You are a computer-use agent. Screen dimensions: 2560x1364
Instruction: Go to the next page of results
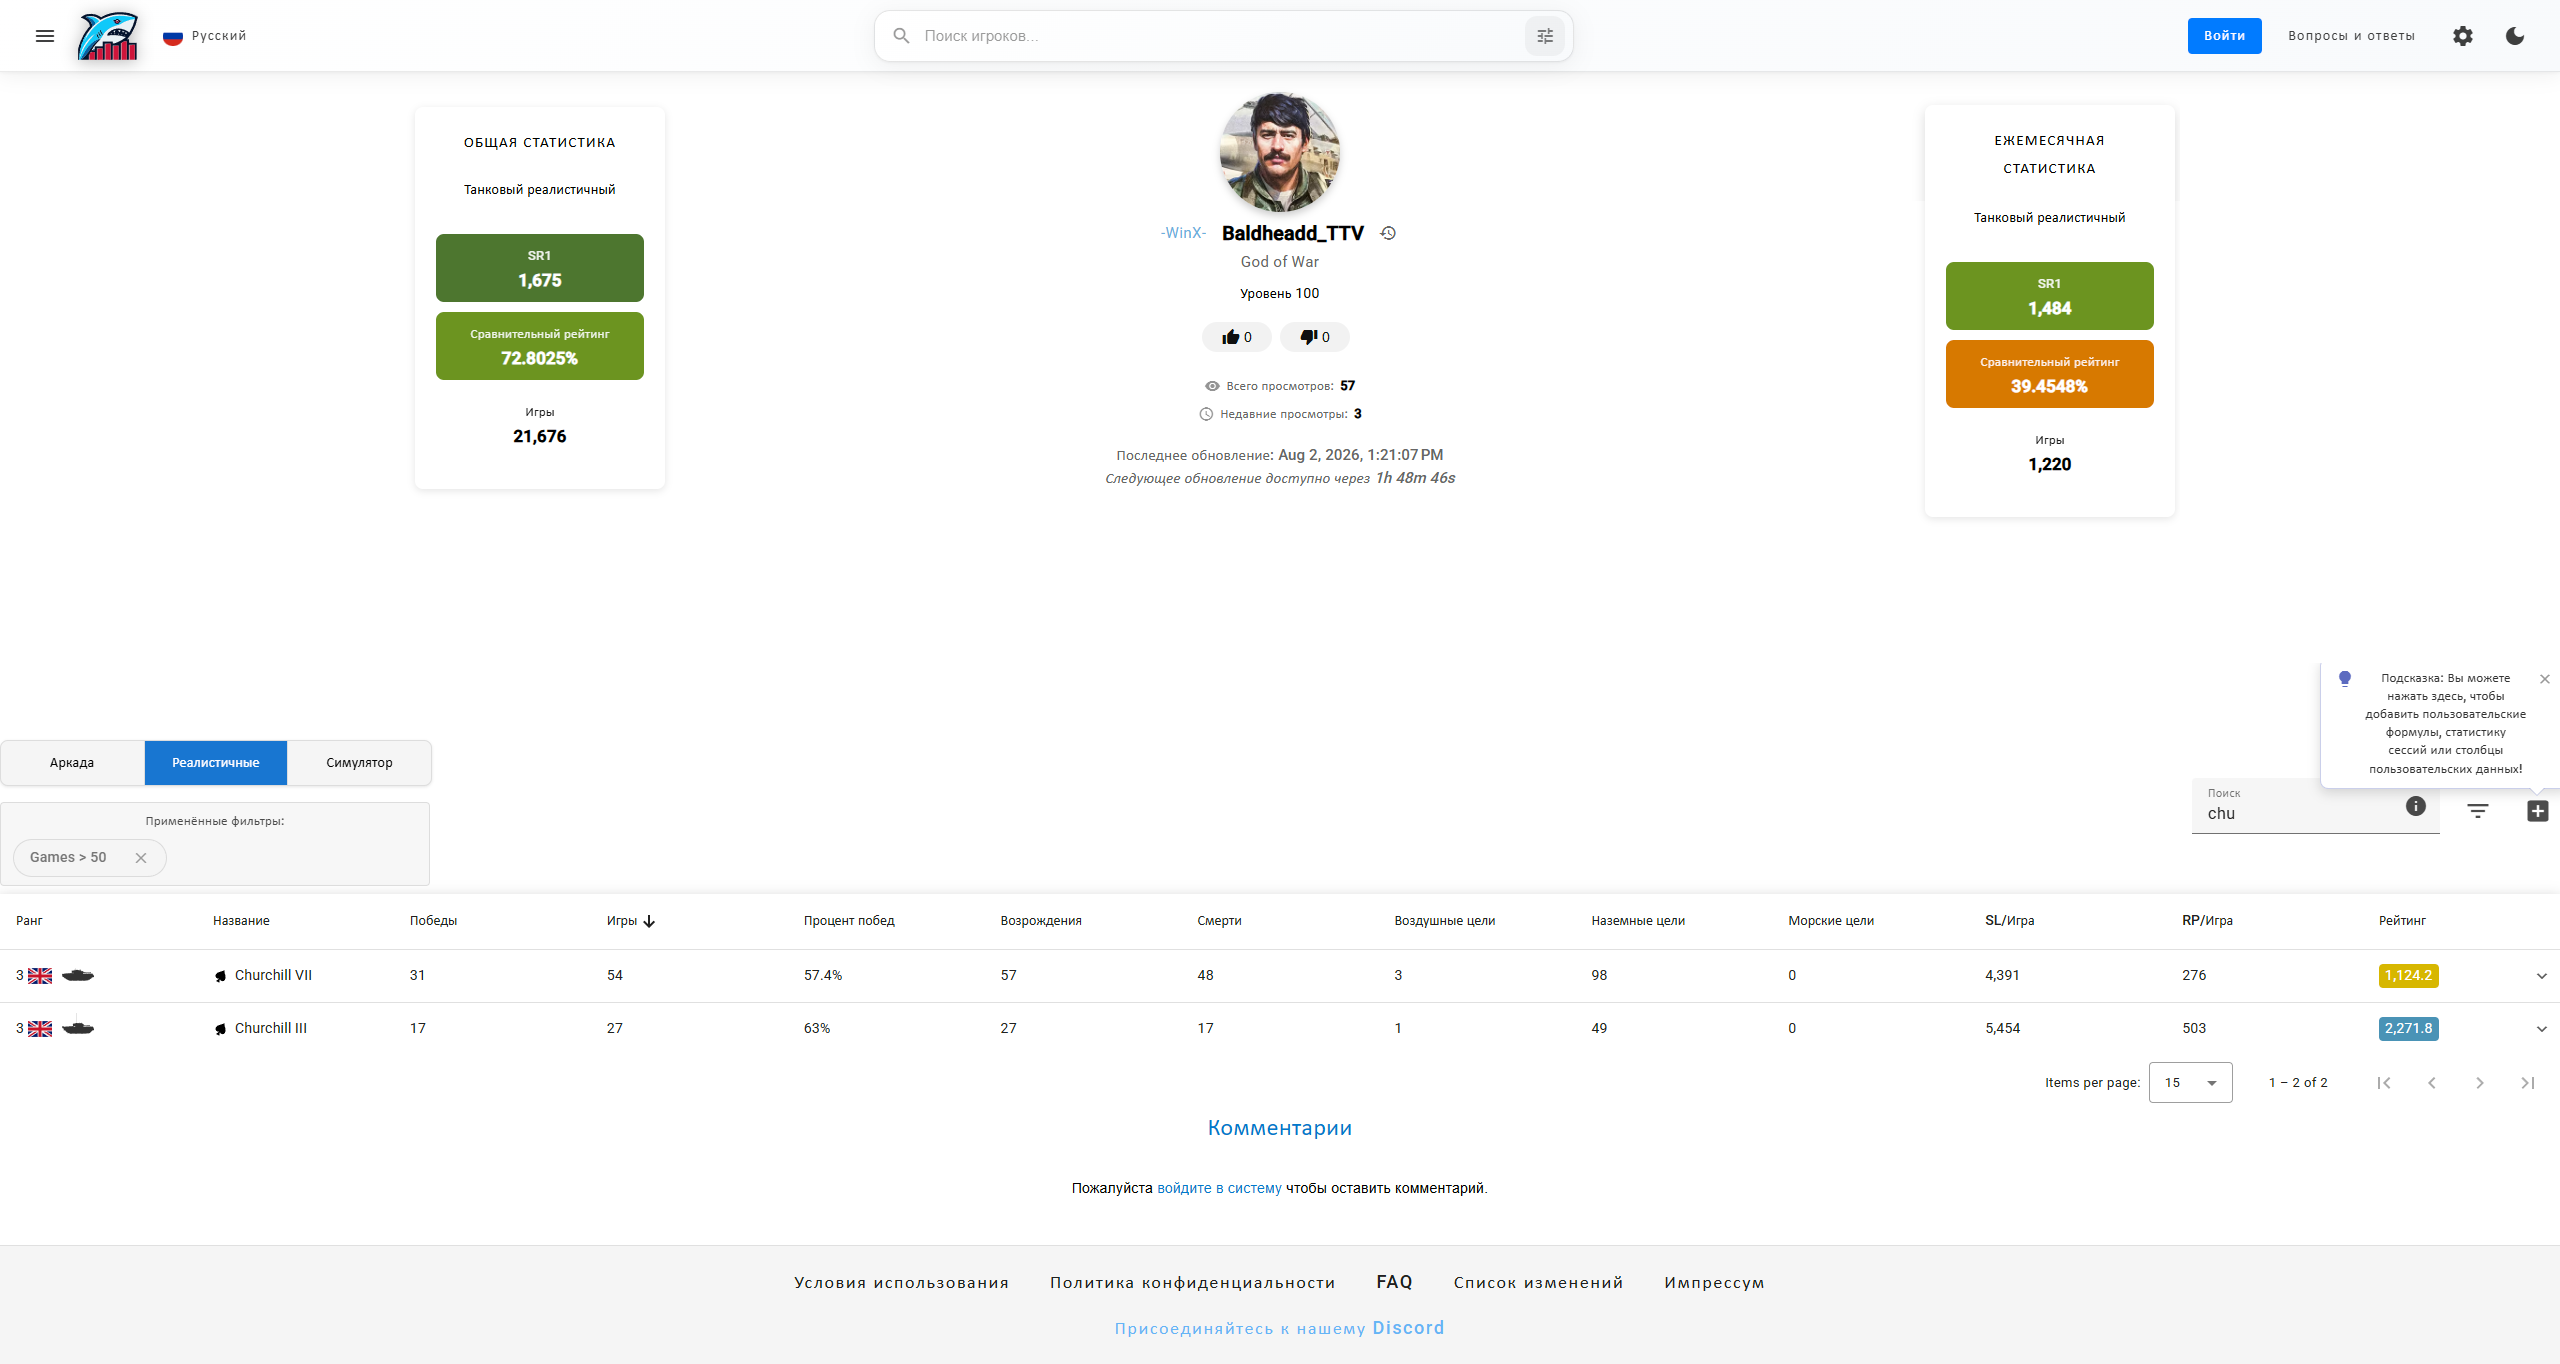click(x=2480, y=1083)
